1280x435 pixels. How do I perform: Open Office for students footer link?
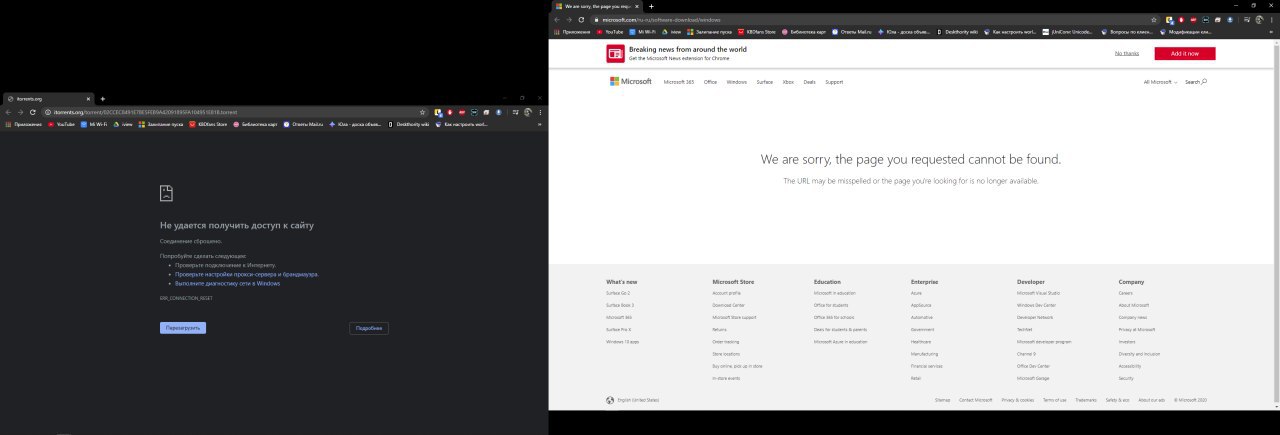tap(831, 305)
